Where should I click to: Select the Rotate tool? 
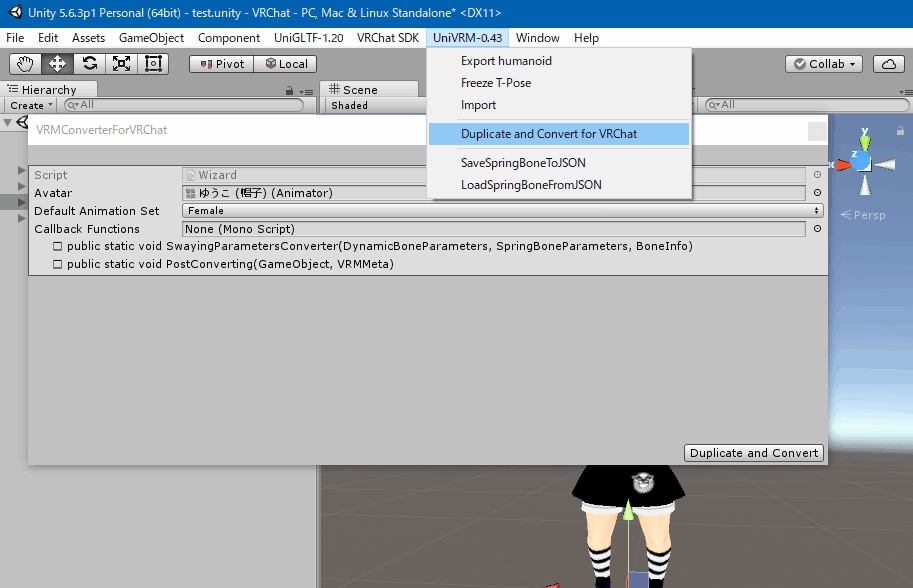coord(89,63)
